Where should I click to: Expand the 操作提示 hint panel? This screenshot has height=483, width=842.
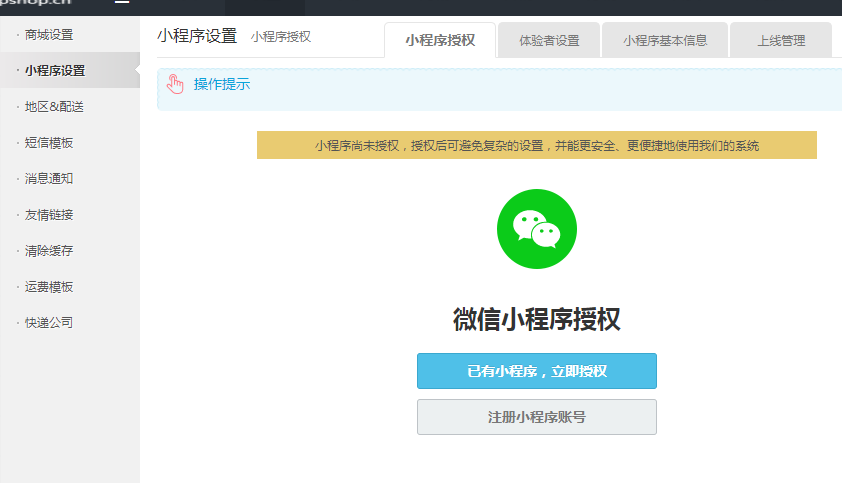click(221, 85)
